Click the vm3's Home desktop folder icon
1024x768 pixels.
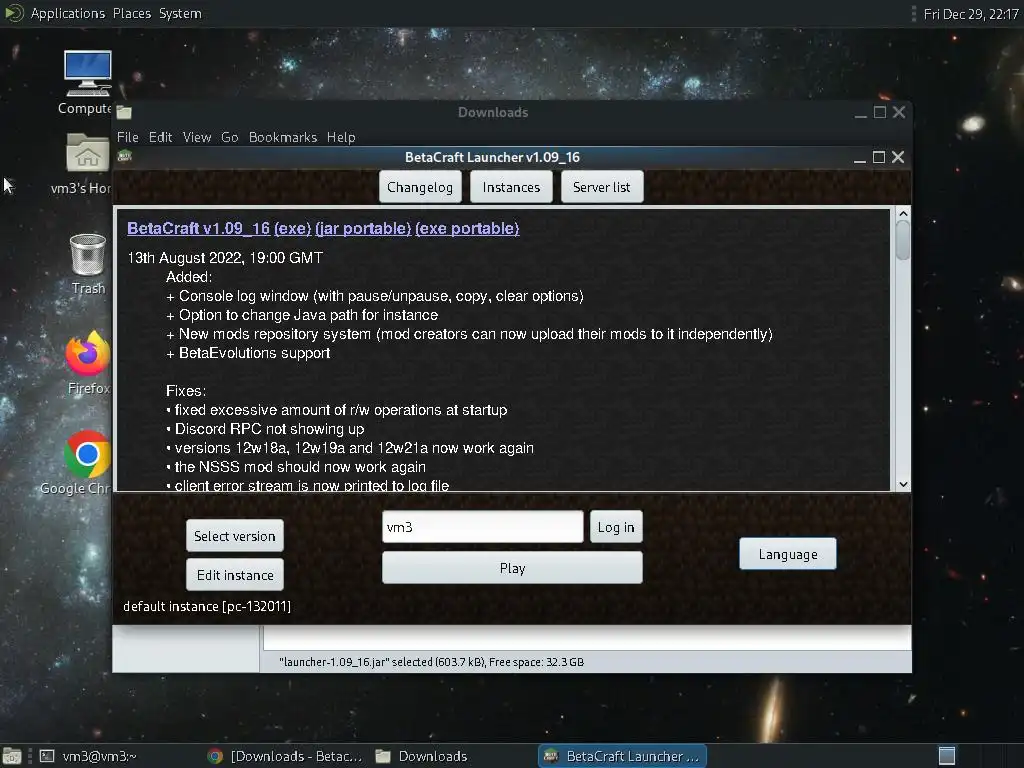tap(88, 152)
